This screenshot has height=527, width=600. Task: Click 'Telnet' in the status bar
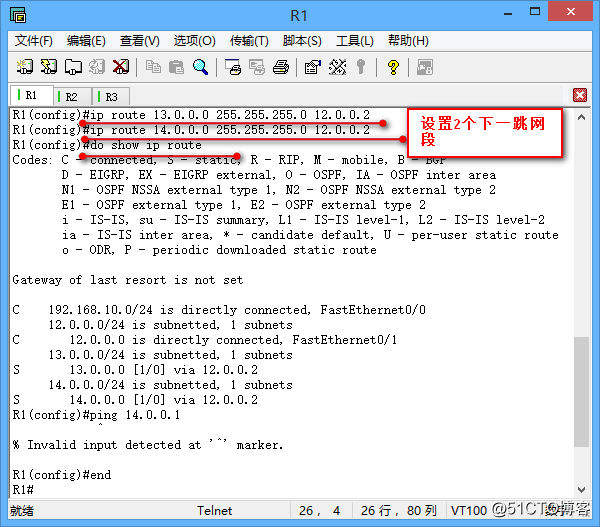[x=215, y=511]
